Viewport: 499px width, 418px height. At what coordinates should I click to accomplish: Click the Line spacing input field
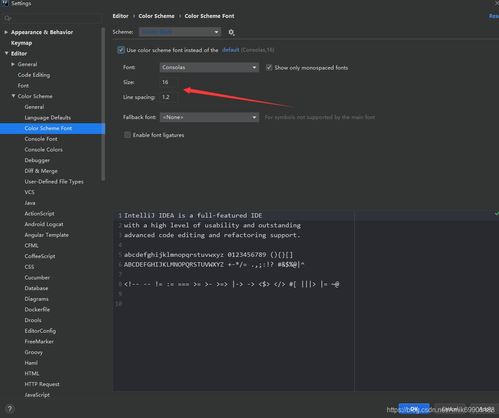point(172,97)
